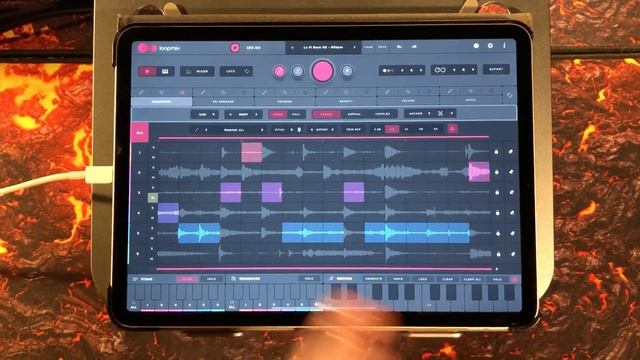Viewport: 640px width, 360px height.
Task: Tap the ANCHOR cross icon
Action: coord(440,113)
